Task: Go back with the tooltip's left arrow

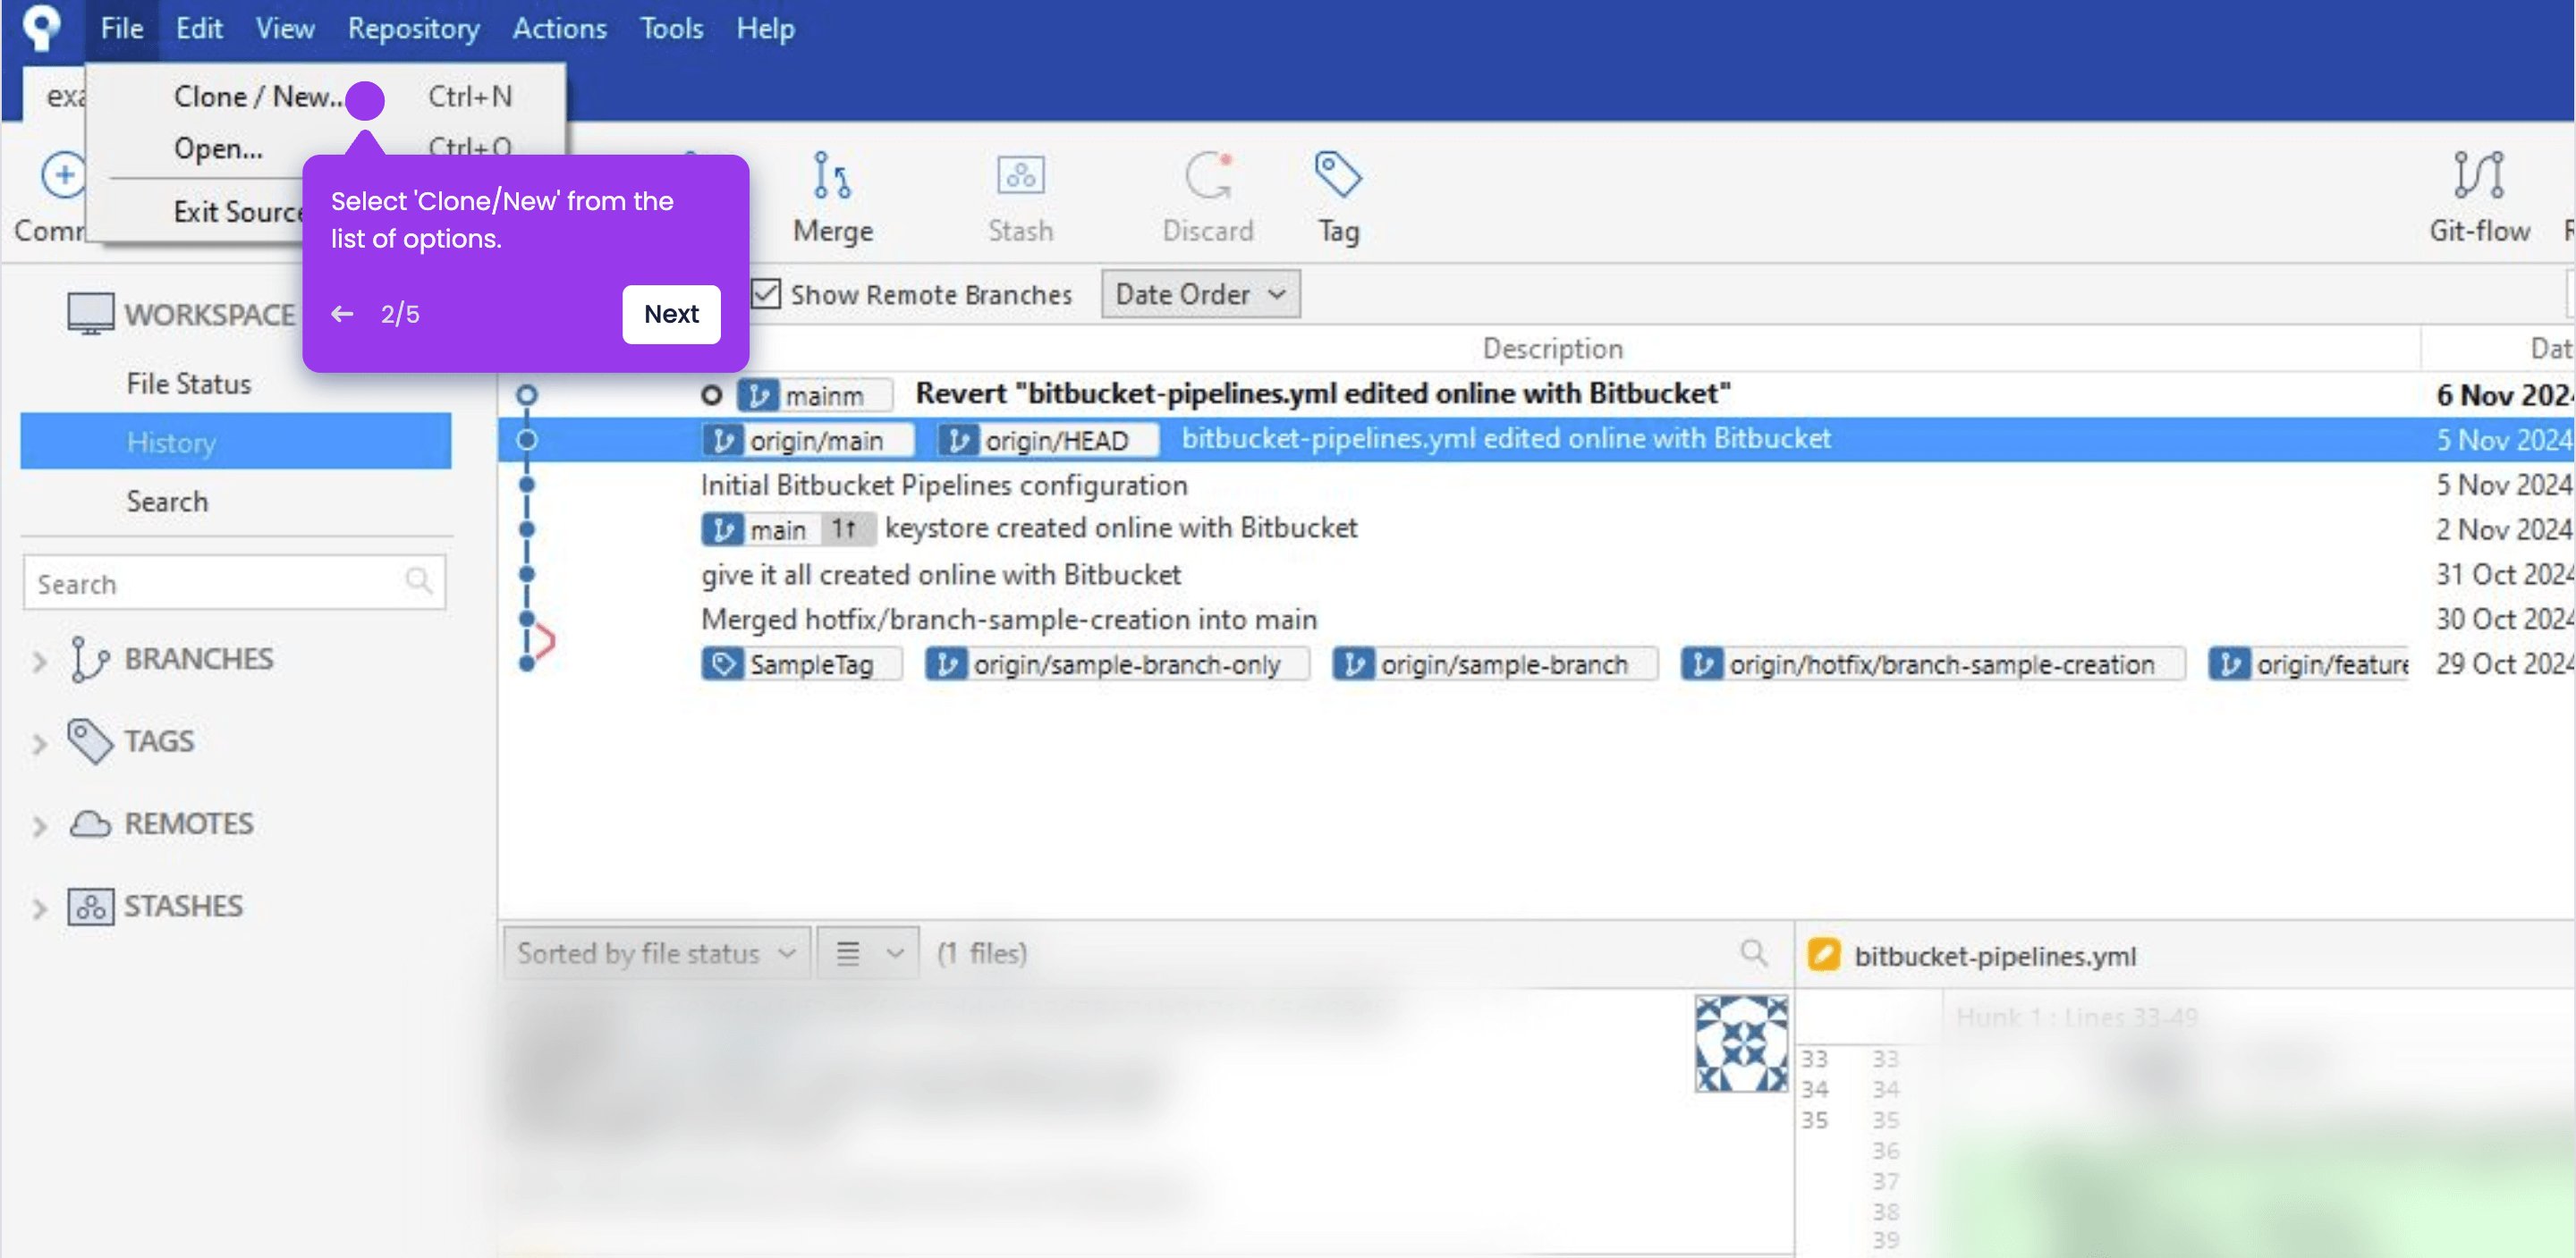Action: (342, 314)
